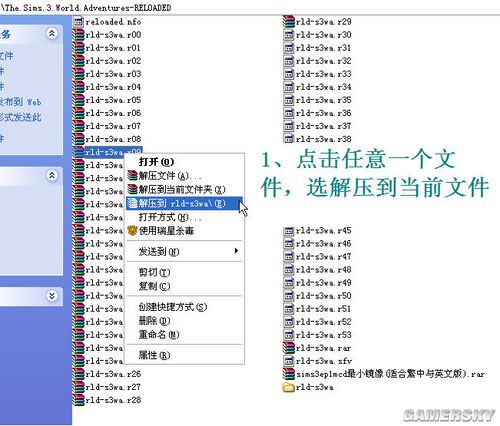
Task: Click 属性 in the context menu
Action: click(154, 355)
